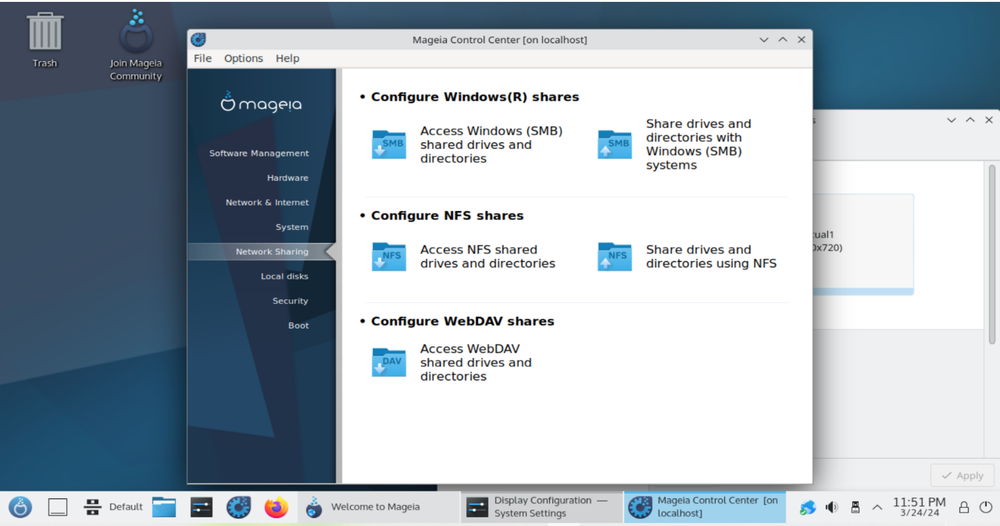Screen dimensions: 1000x526
Task: Select Network & Internet in sidebar
Action: point(267,202)
